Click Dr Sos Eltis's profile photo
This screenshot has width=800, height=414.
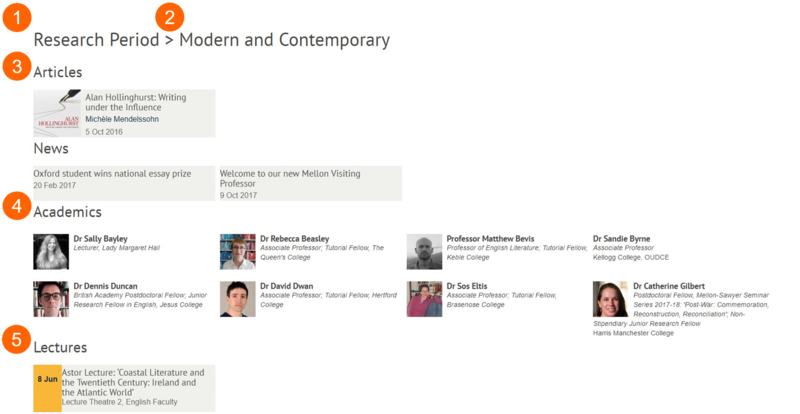point(425,298)
